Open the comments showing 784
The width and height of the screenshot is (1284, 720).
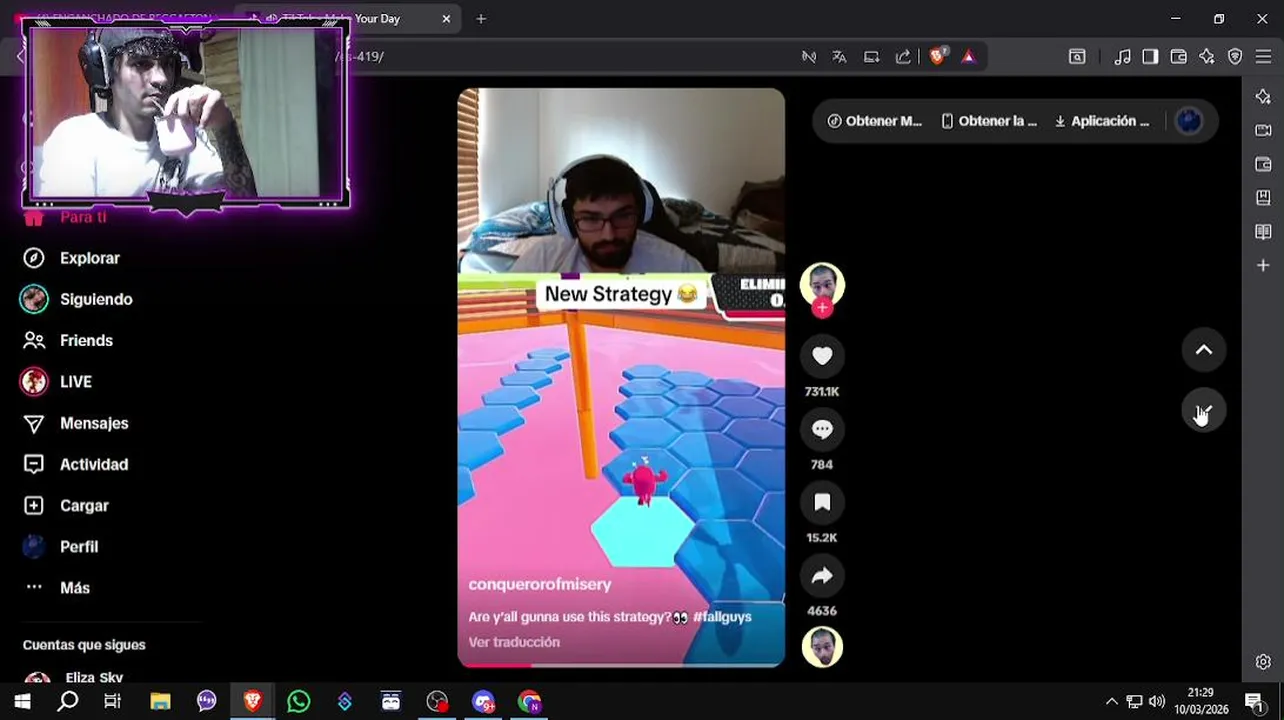pyautogui.click(x=822, y=429)
